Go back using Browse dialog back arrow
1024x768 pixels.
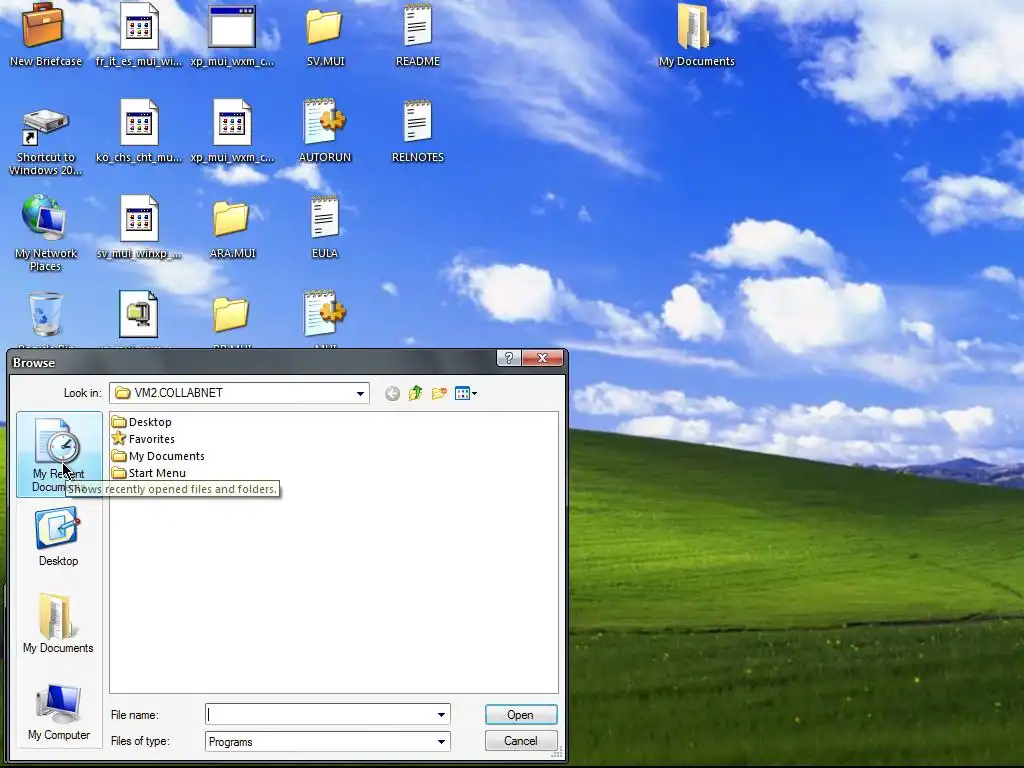[x=392, y=393]
